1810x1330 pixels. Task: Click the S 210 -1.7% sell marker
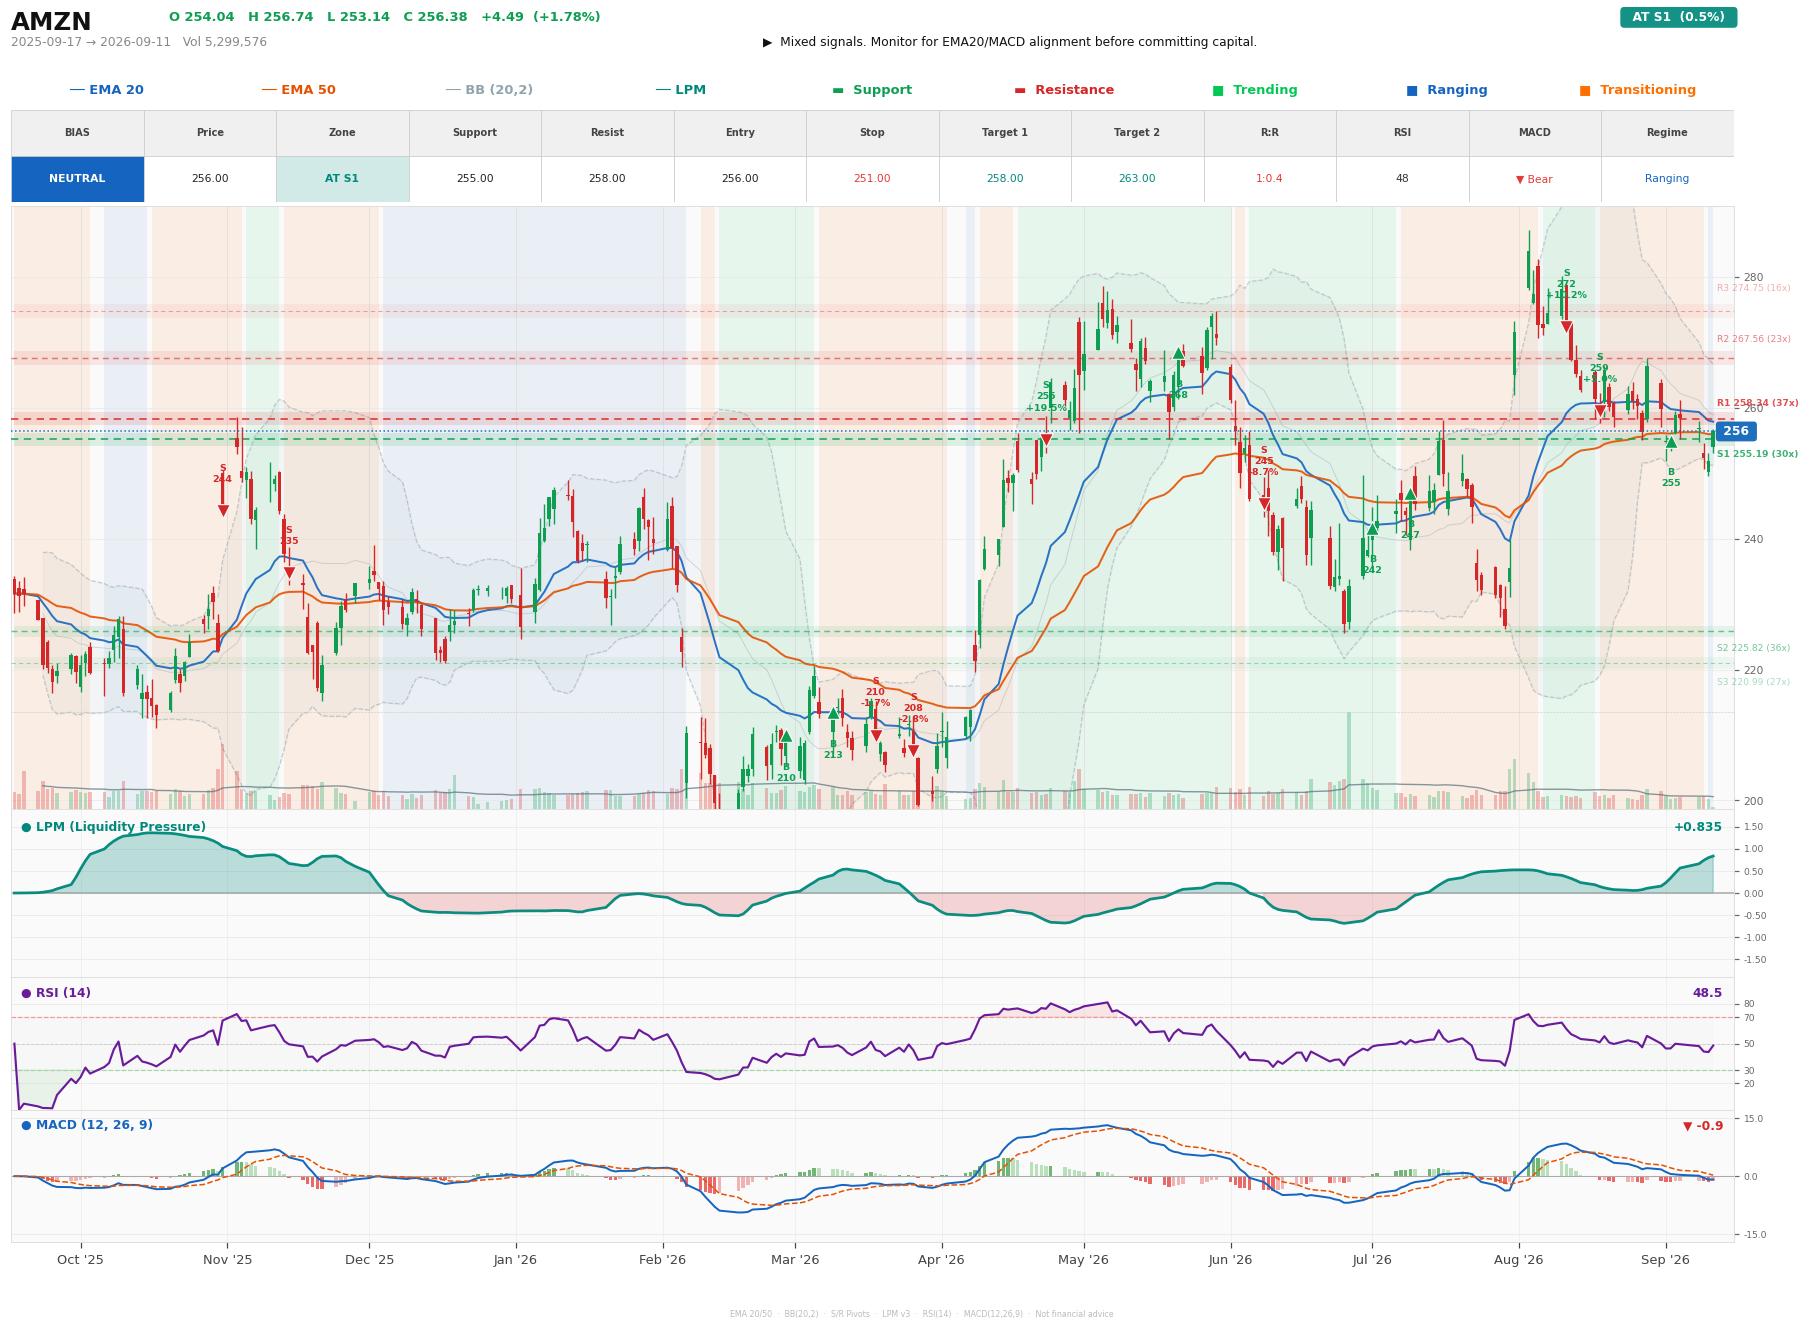(876, 735)
